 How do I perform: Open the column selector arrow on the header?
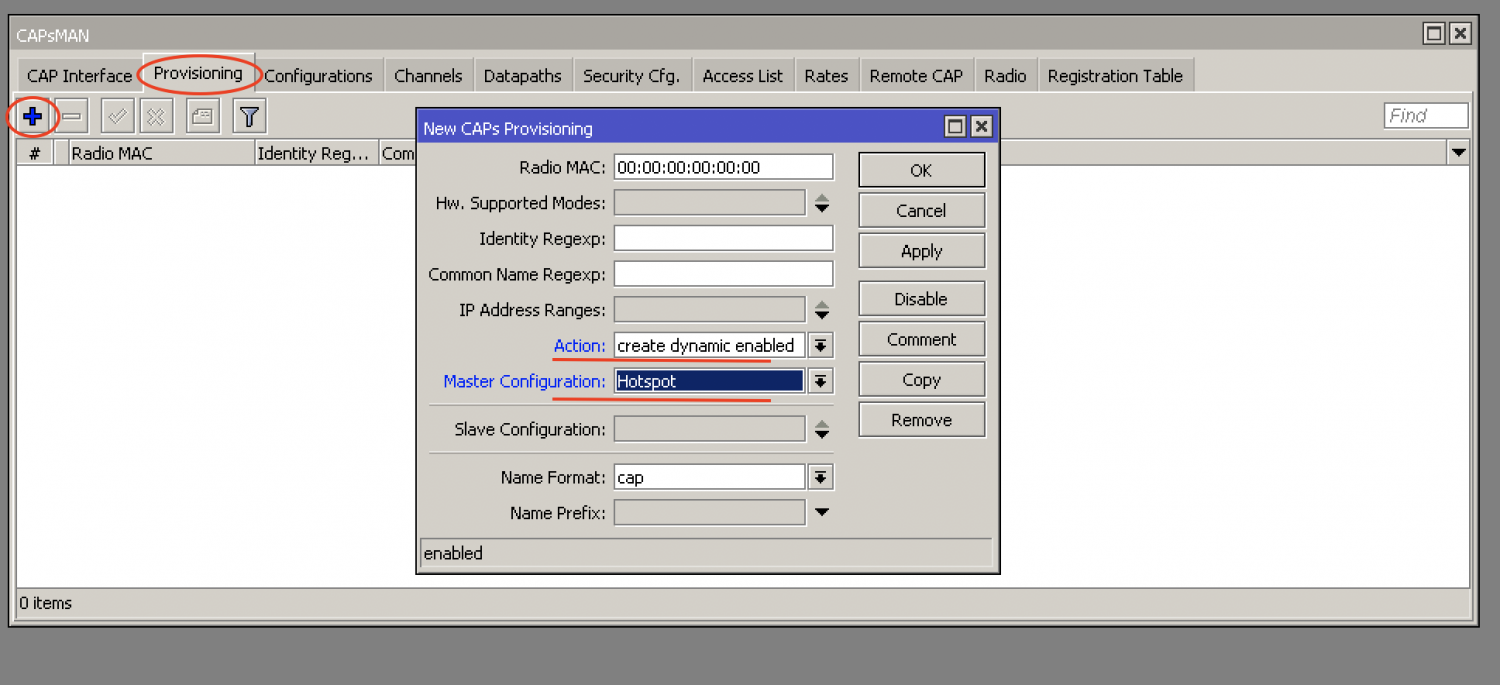(1459, 152)
